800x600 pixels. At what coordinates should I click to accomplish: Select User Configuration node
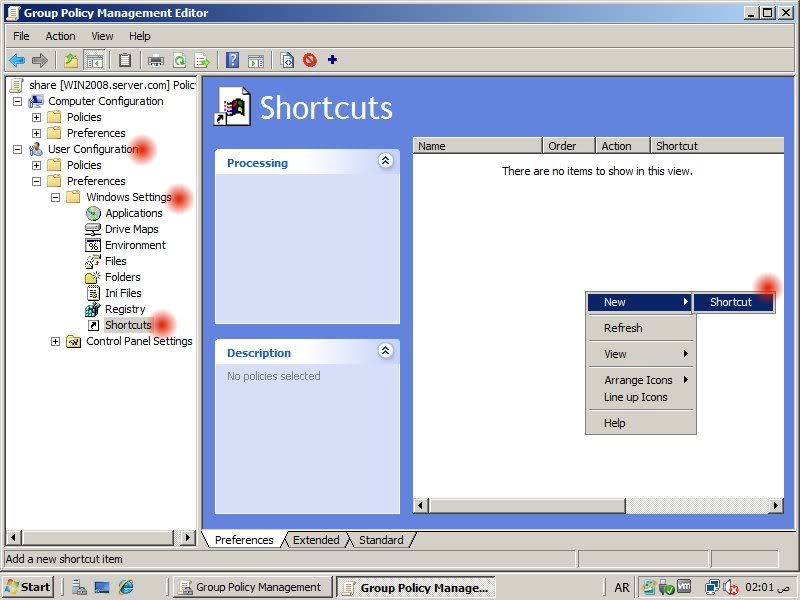(x=93, y=149)
